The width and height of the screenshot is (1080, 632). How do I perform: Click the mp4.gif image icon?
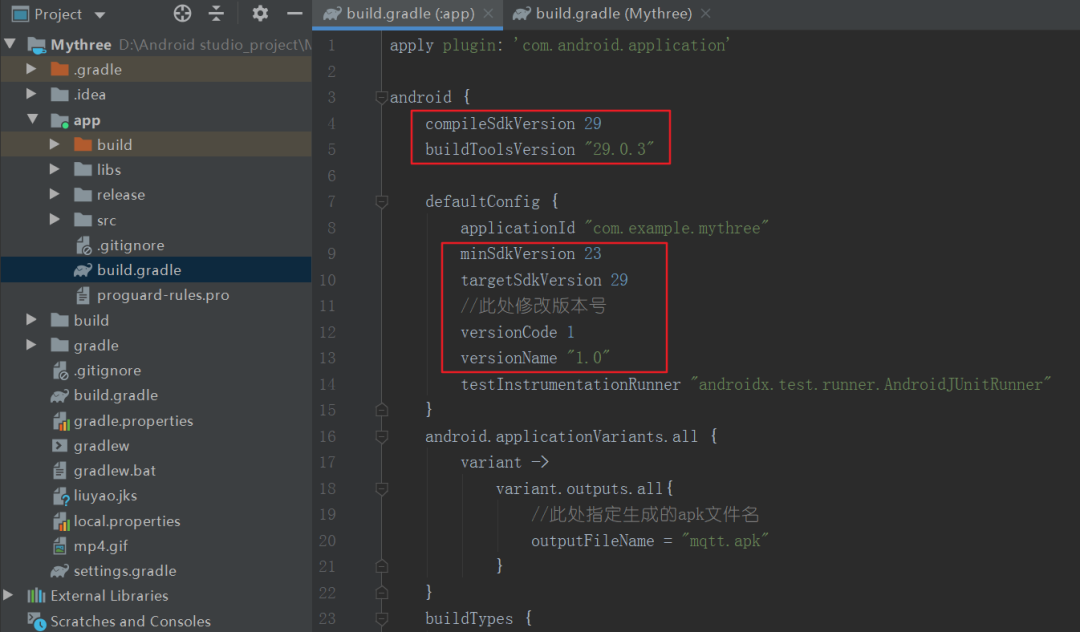pyautogui.click(x=60, y=546)
